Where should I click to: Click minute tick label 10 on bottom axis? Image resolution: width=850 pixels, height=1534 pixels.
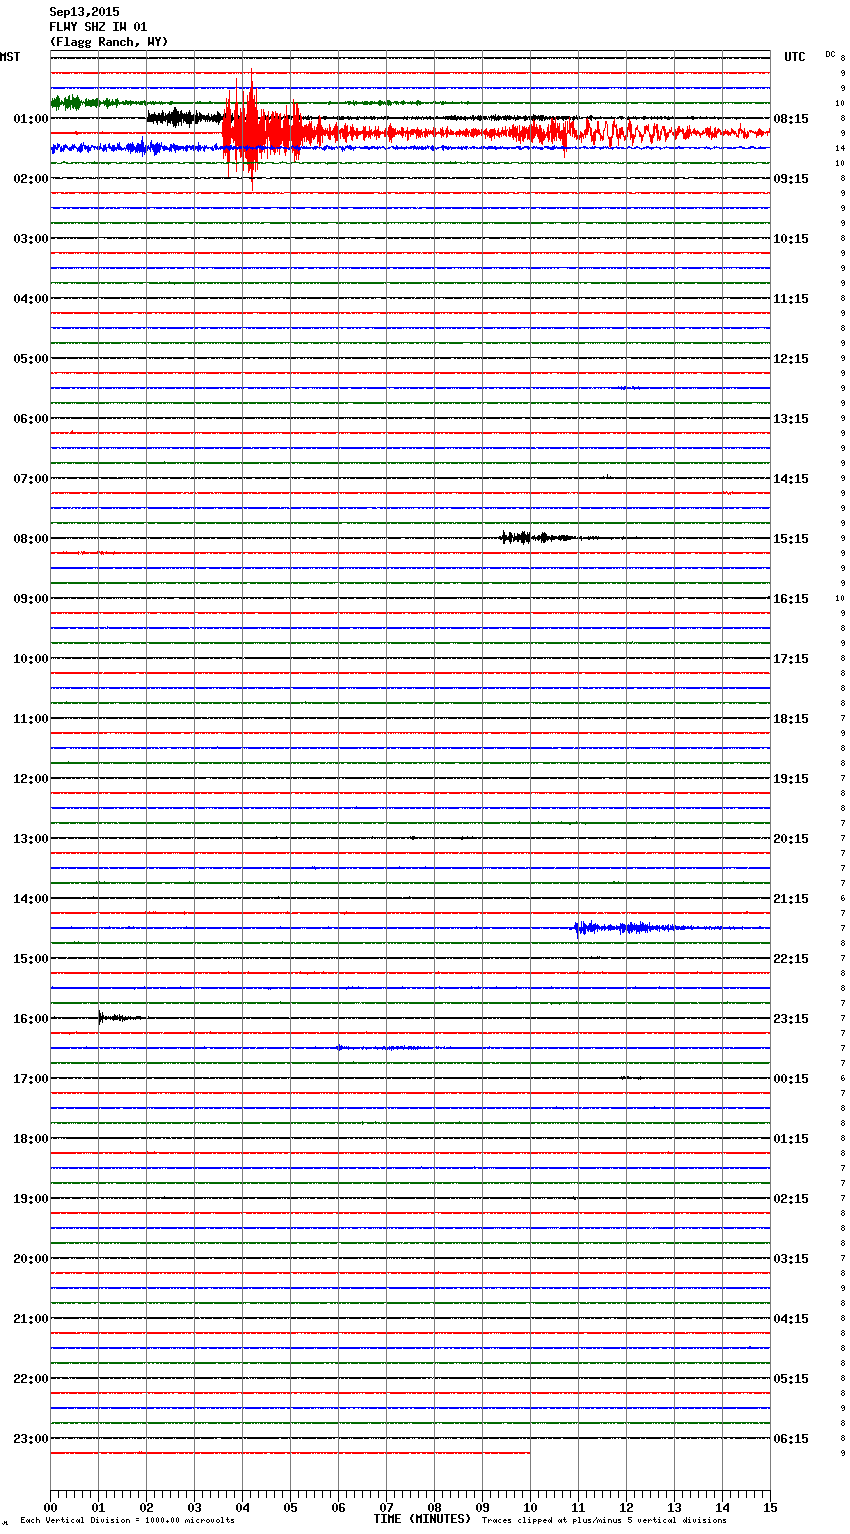530,1507
